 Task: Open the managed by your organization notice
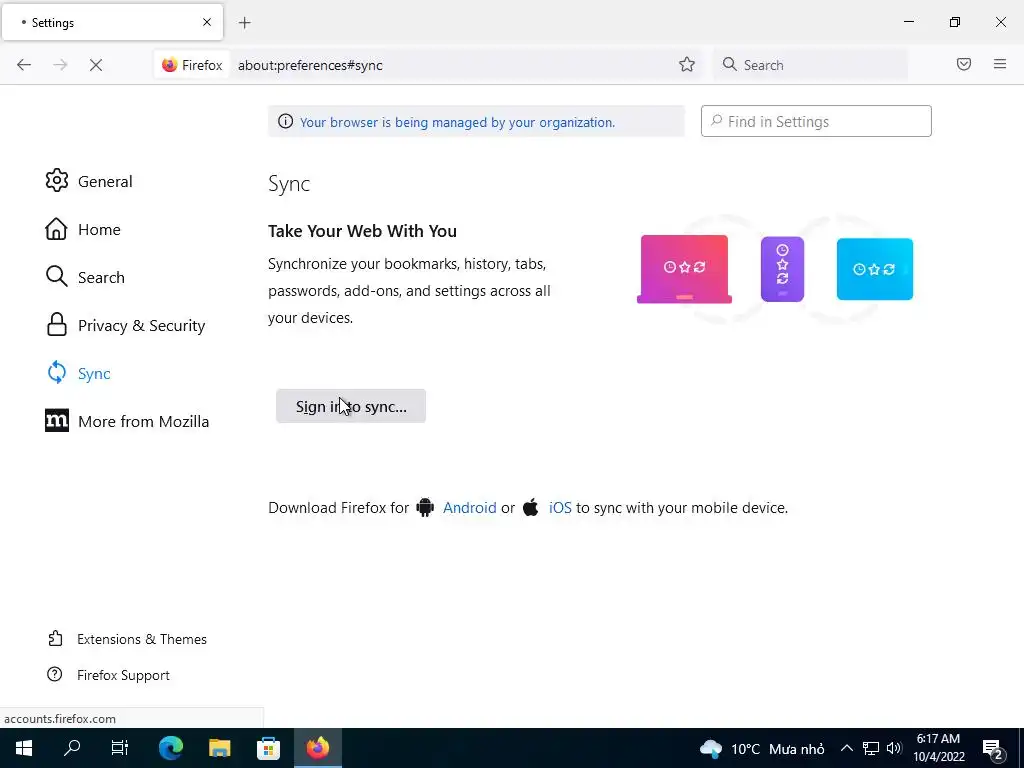coord(457,122)
